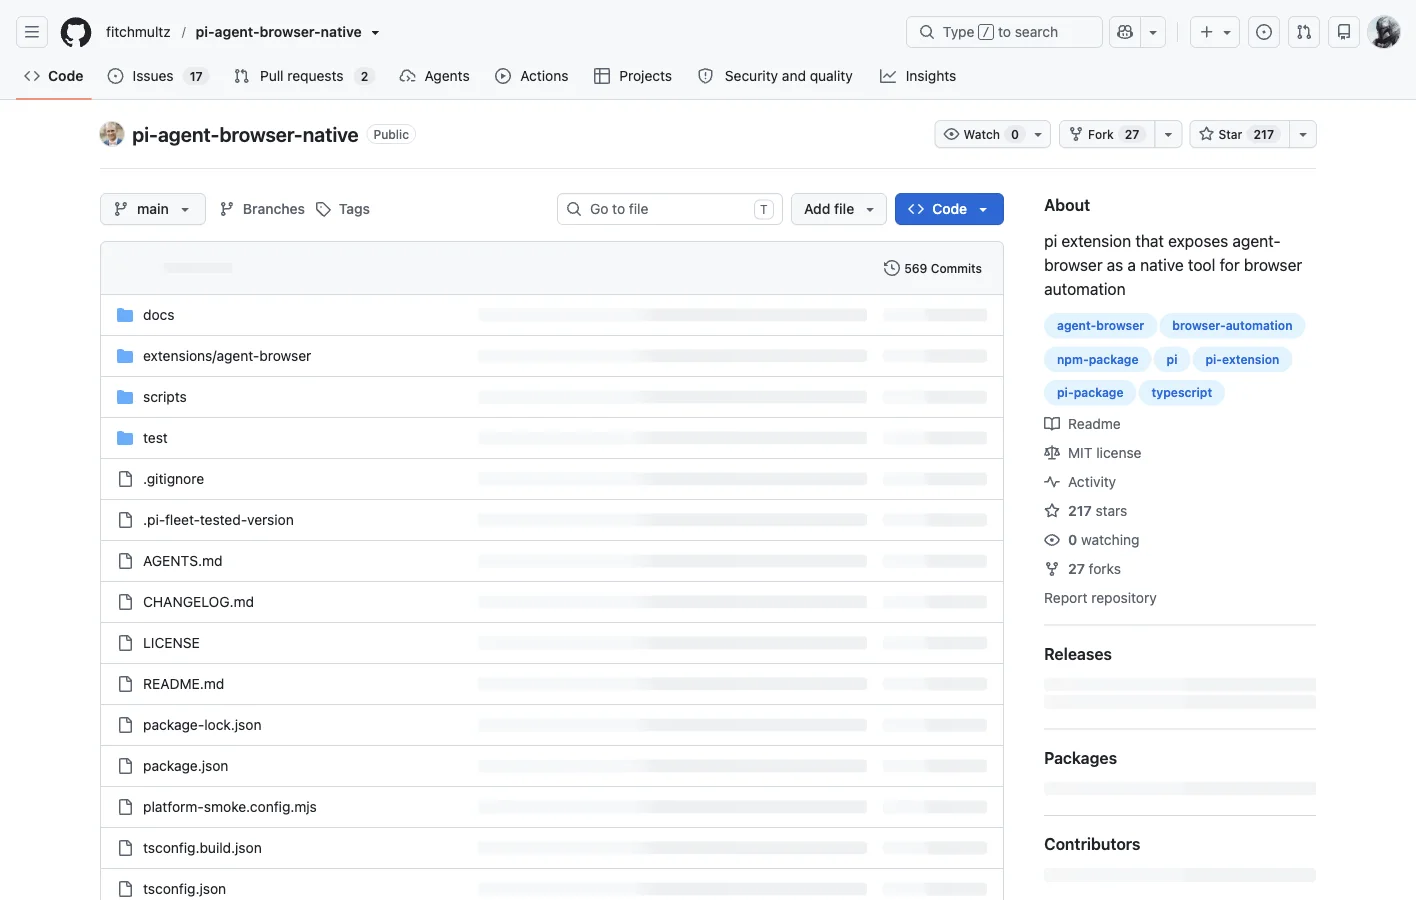Screen dimensions: 1416x900
Task: Open the LICENSE file
Action: pyautogui.click(x=171, y=643)
